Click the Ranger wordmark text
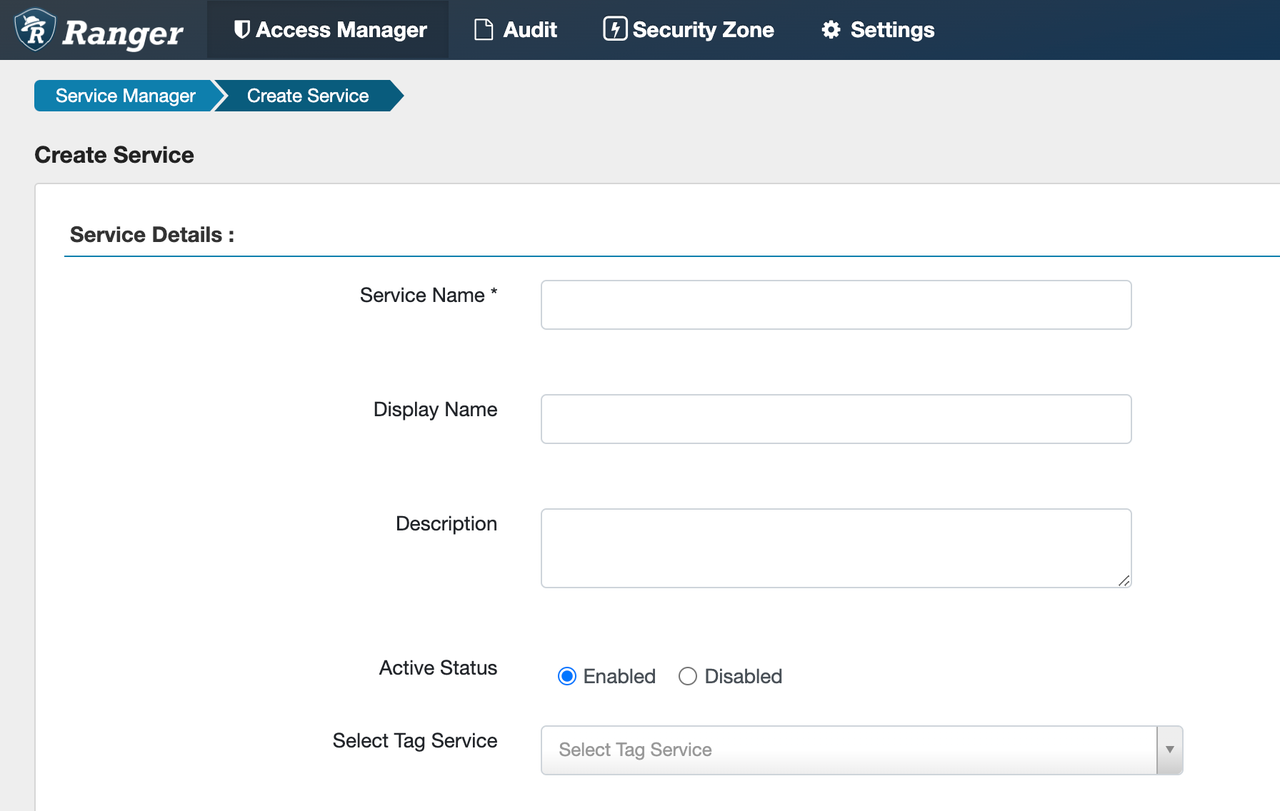1280x811 pixels. pyautogui.click(x=123, y=33)
